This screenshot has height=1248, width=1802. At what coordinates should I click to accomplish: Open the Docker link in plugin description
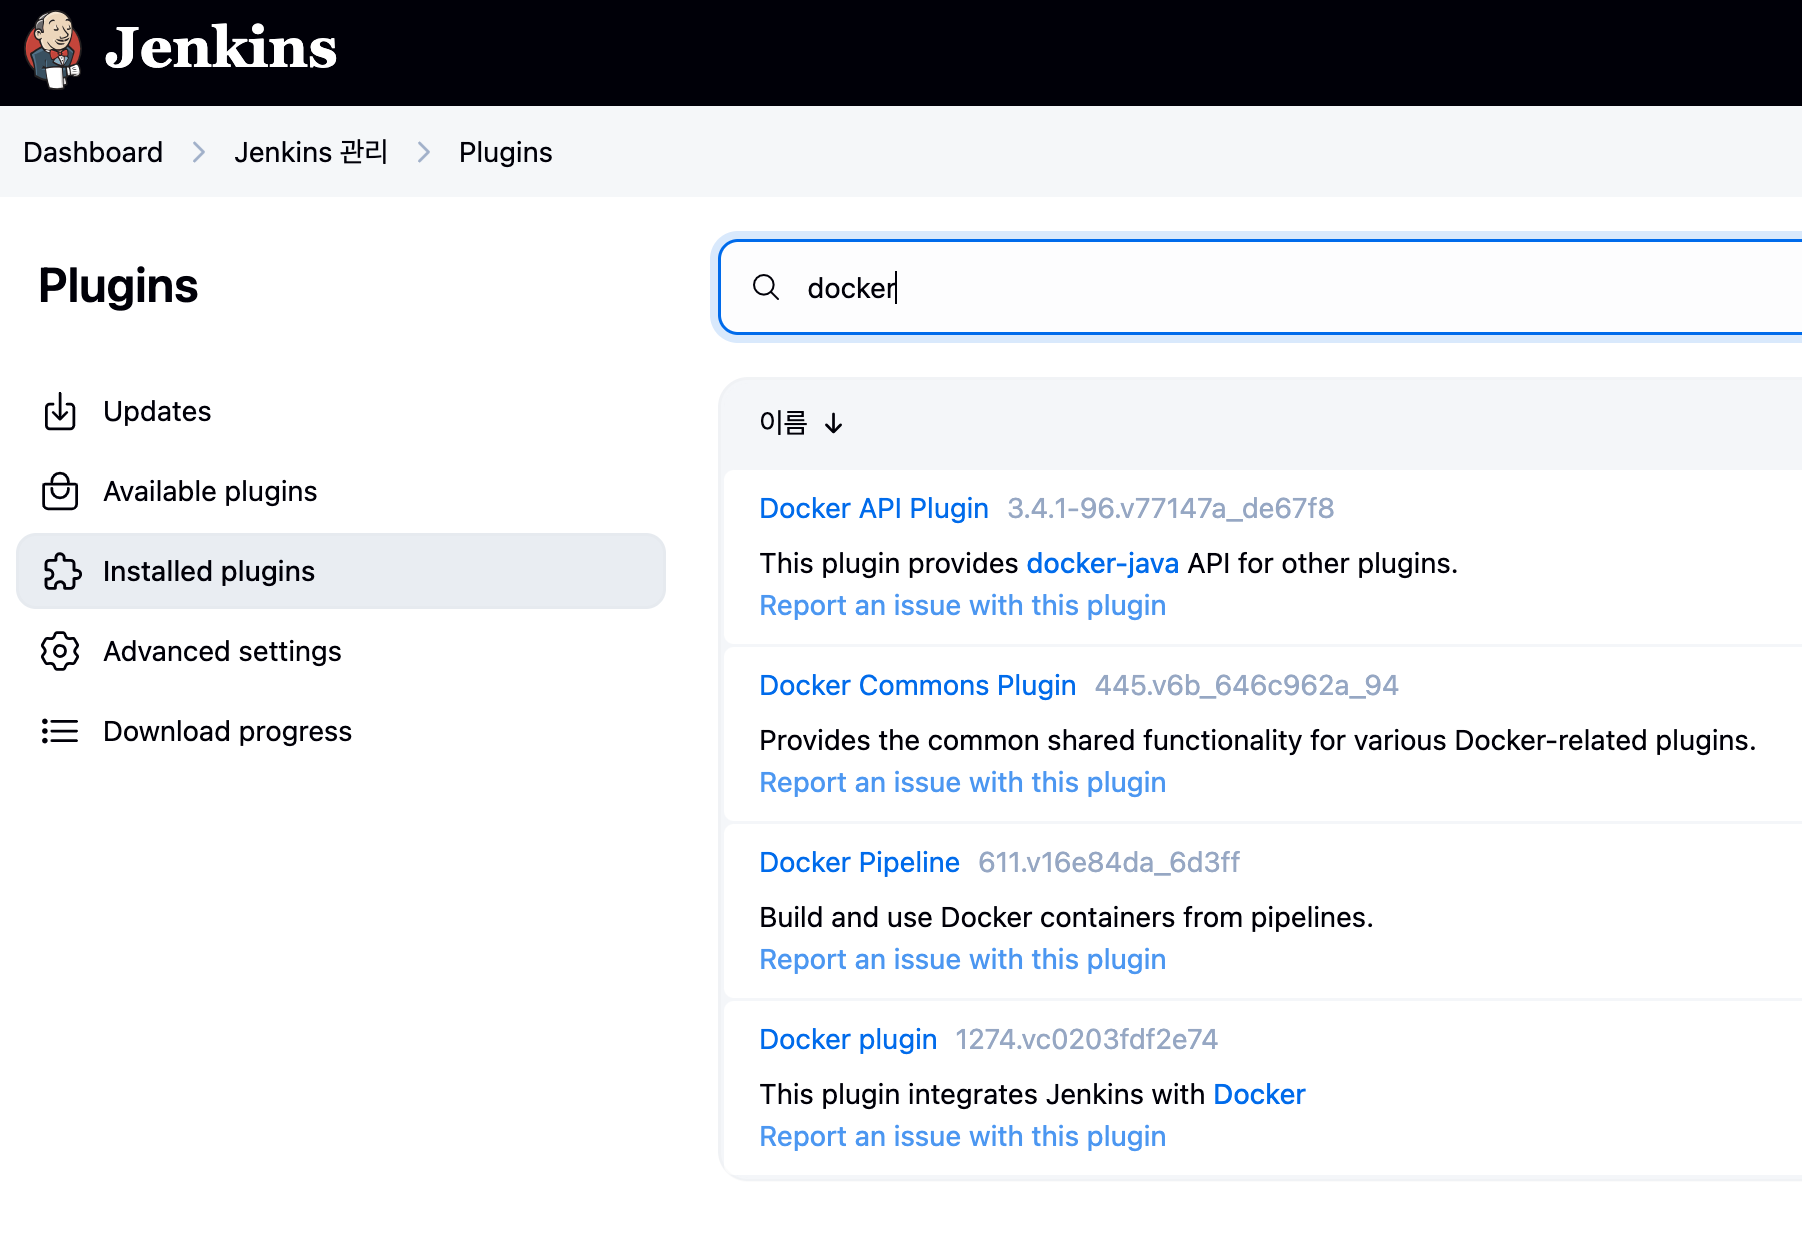[x=1259, y=1094]
